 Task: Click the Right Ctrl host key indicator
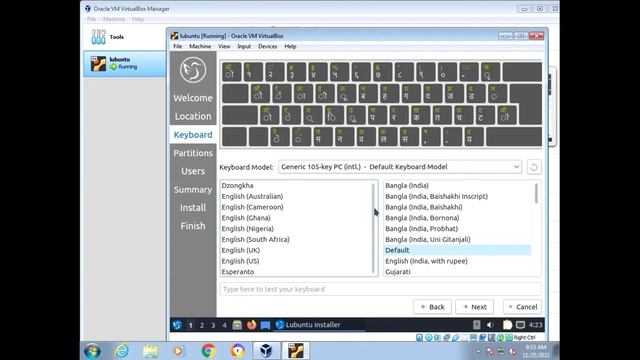524,338
